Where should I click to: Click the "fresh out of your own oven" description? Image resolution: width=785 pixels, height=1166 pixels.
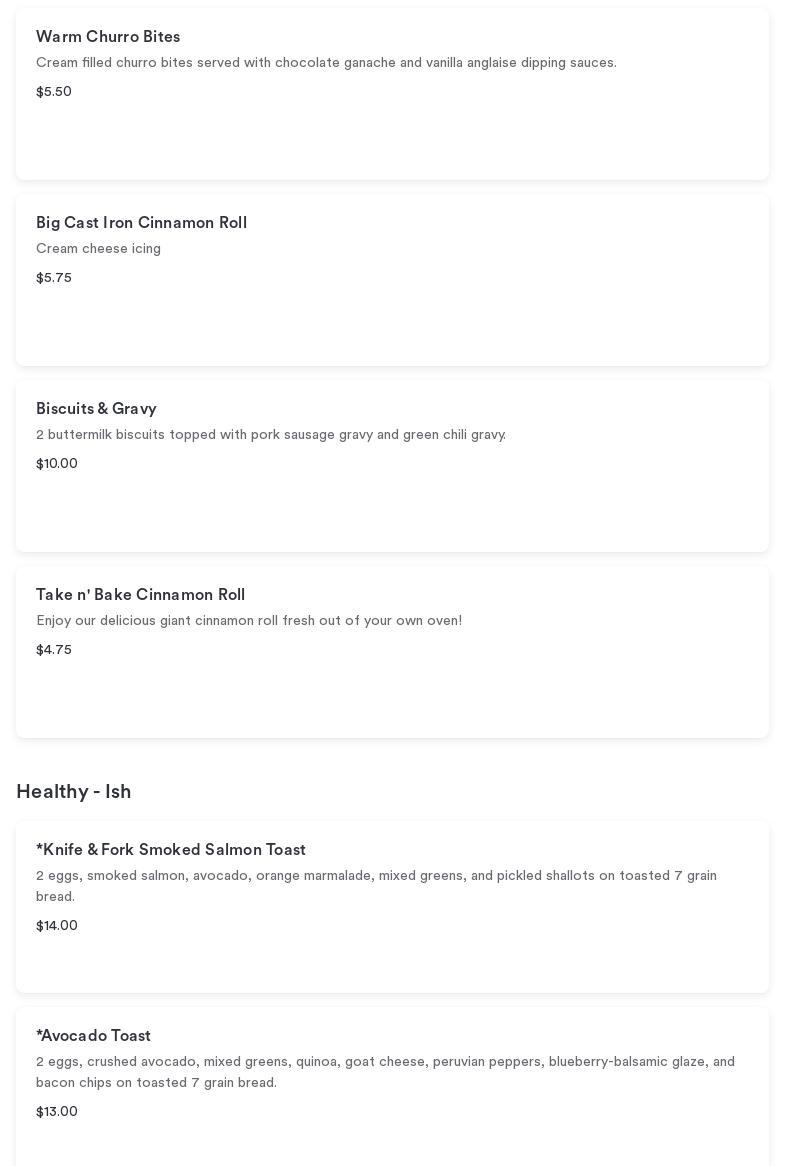pos(249,621)
